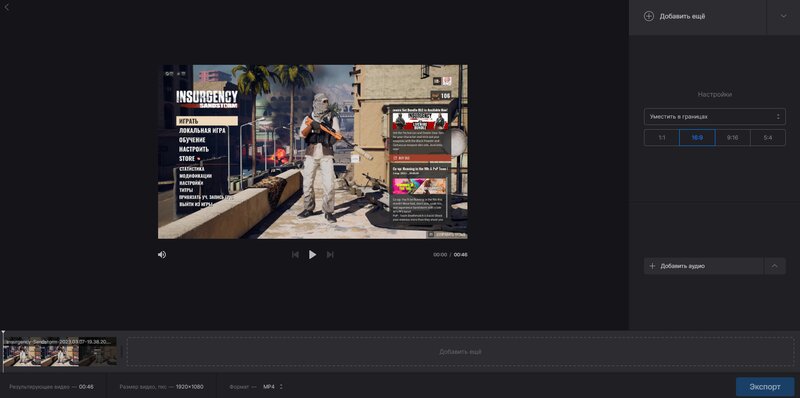Open the Уместить в границах dropdown
The width and height of the screenshot is (800, 398).
point(714,117)
